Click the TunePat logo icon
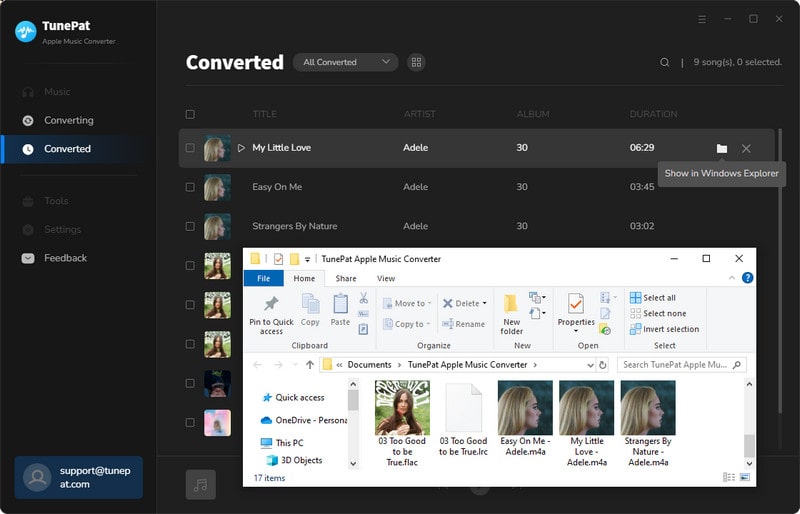Image resolution: width=800 pixels, height=514 pixels. (26, 32)
